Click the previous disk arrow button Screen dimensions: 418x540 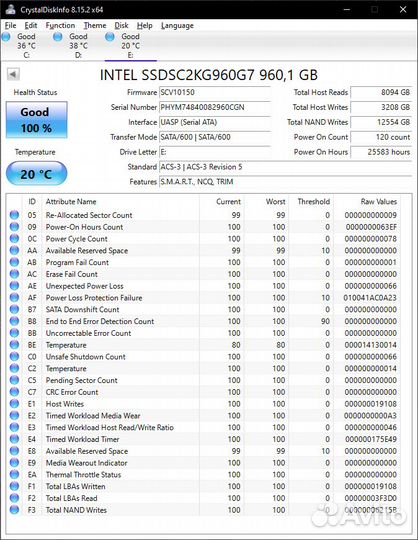pos(13,74)
